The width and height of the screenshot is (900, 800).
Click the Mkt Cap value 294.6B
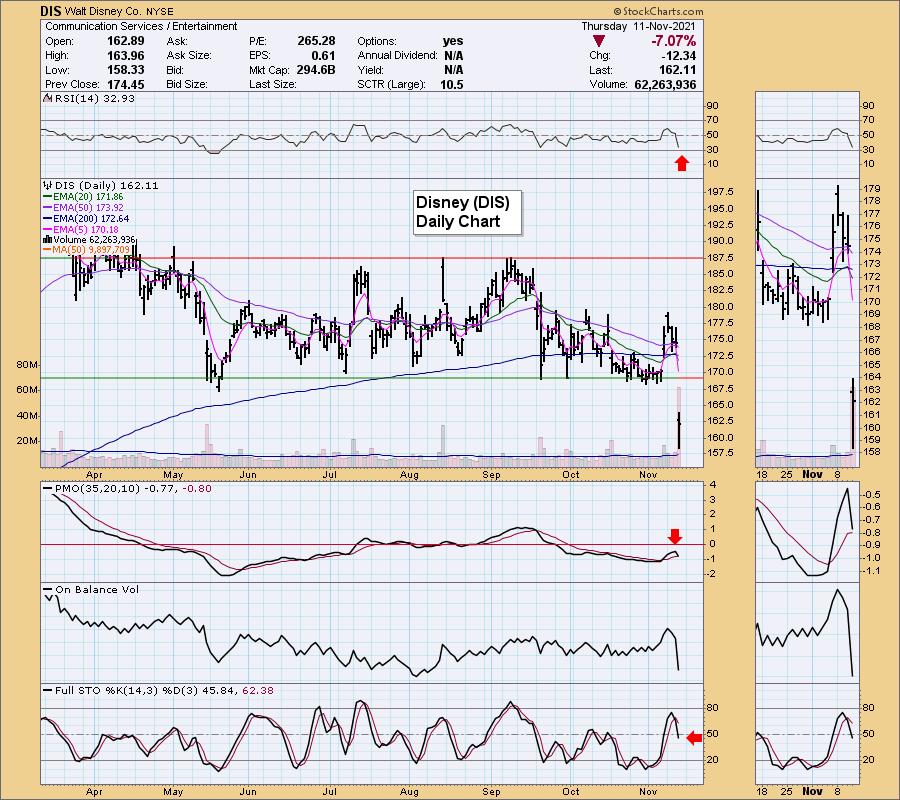[316, 69]
